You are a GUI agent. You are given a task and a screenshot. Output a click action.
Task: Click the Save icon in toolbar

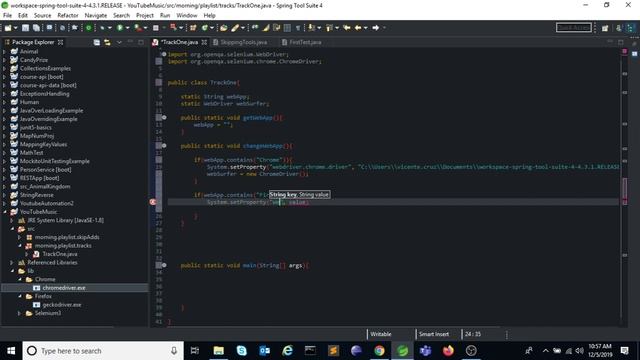click(25, 28)
